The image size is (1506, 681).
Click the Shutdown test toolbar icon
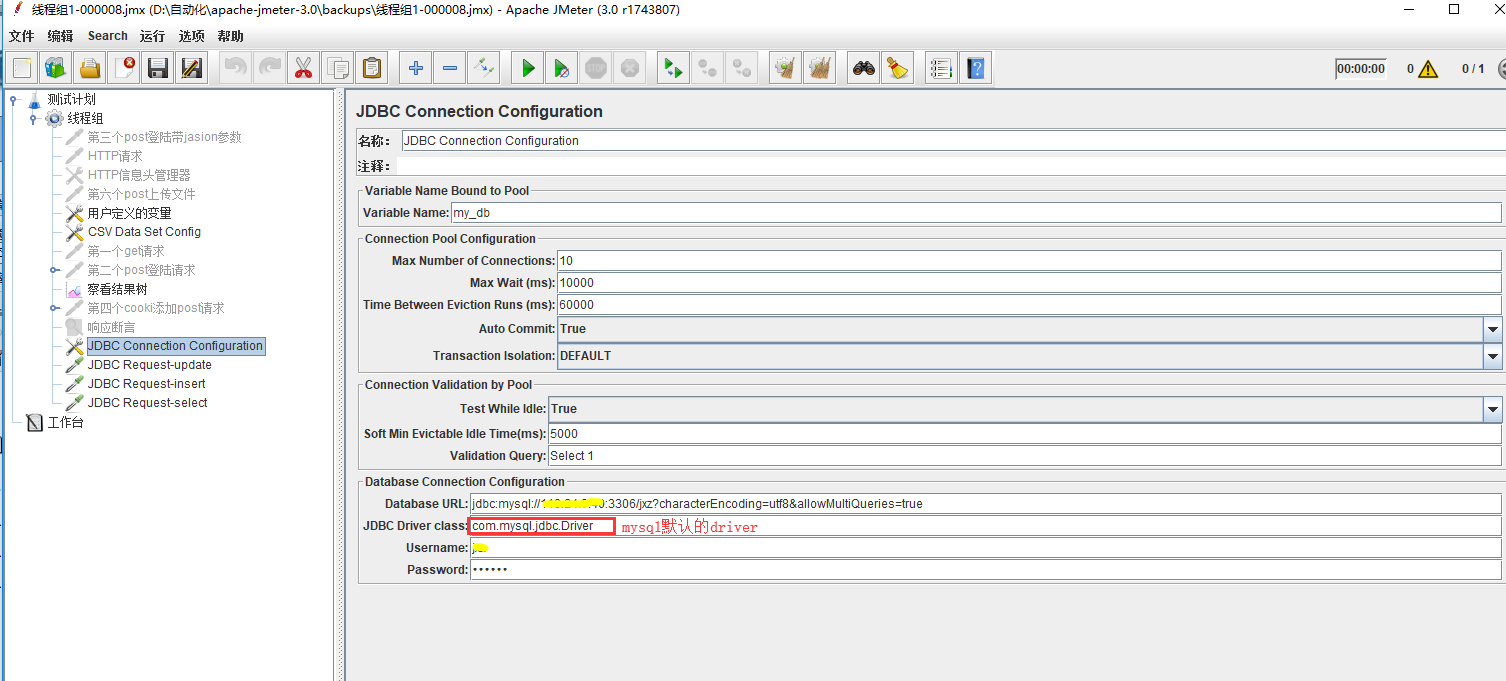pos(630,68)
